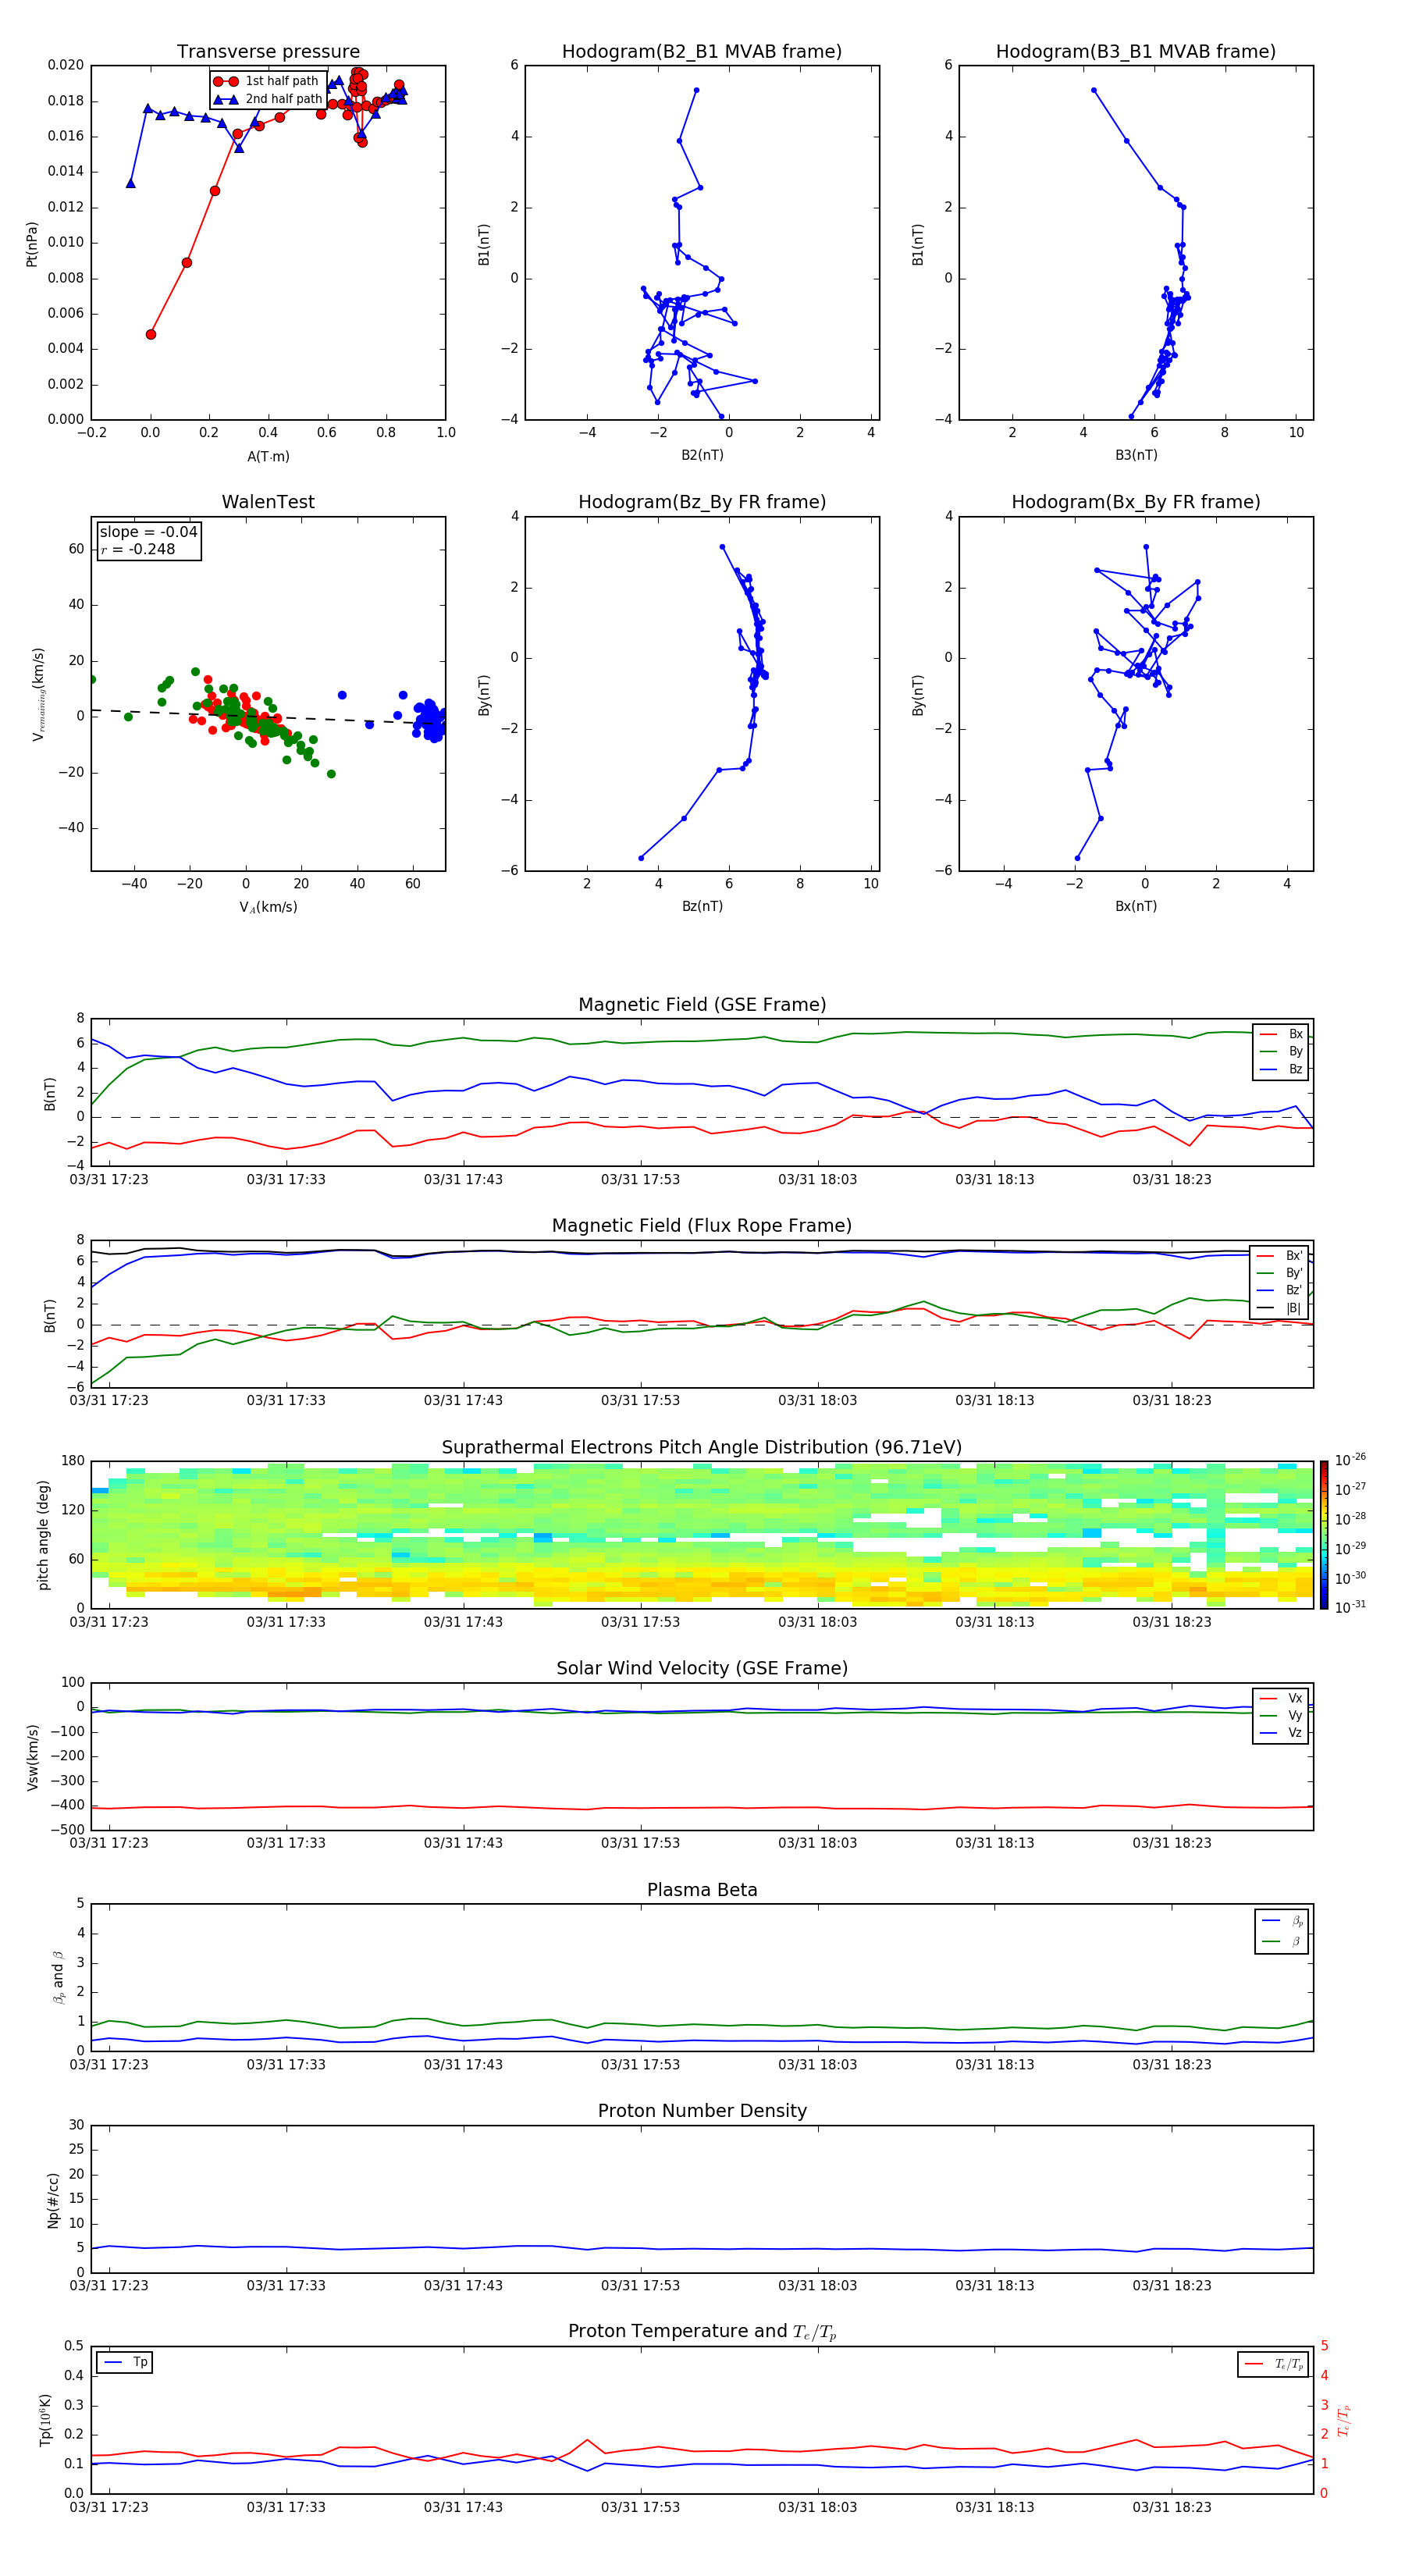The image size is (1405, 2576).
Task: Click the Suprathermal Electrons Pitch Angle Distribution title
Action: [x=702, y=1447]
